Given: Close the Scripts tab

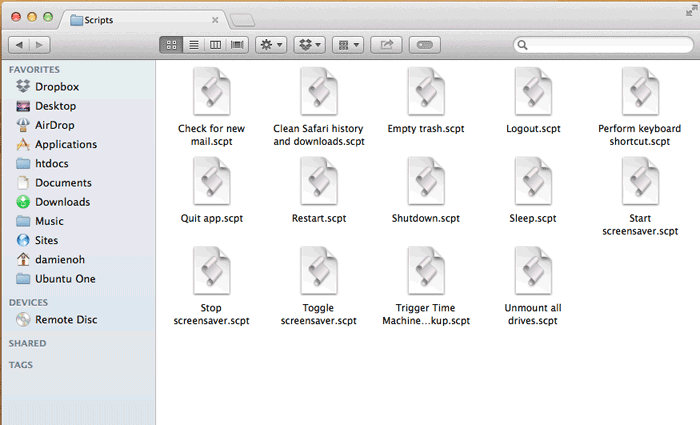Looking at the screenshot, I should point(215,20).
